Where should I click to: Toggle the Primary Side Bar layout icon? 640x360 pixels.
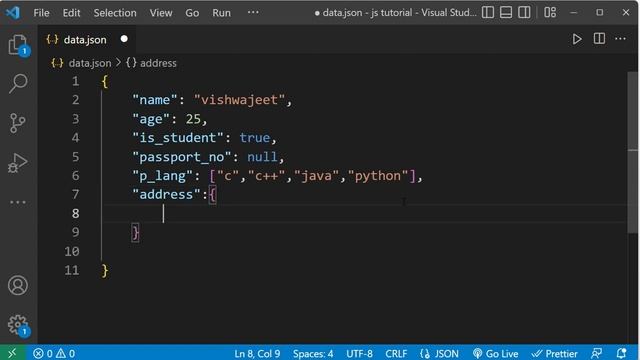pos(488,13)
